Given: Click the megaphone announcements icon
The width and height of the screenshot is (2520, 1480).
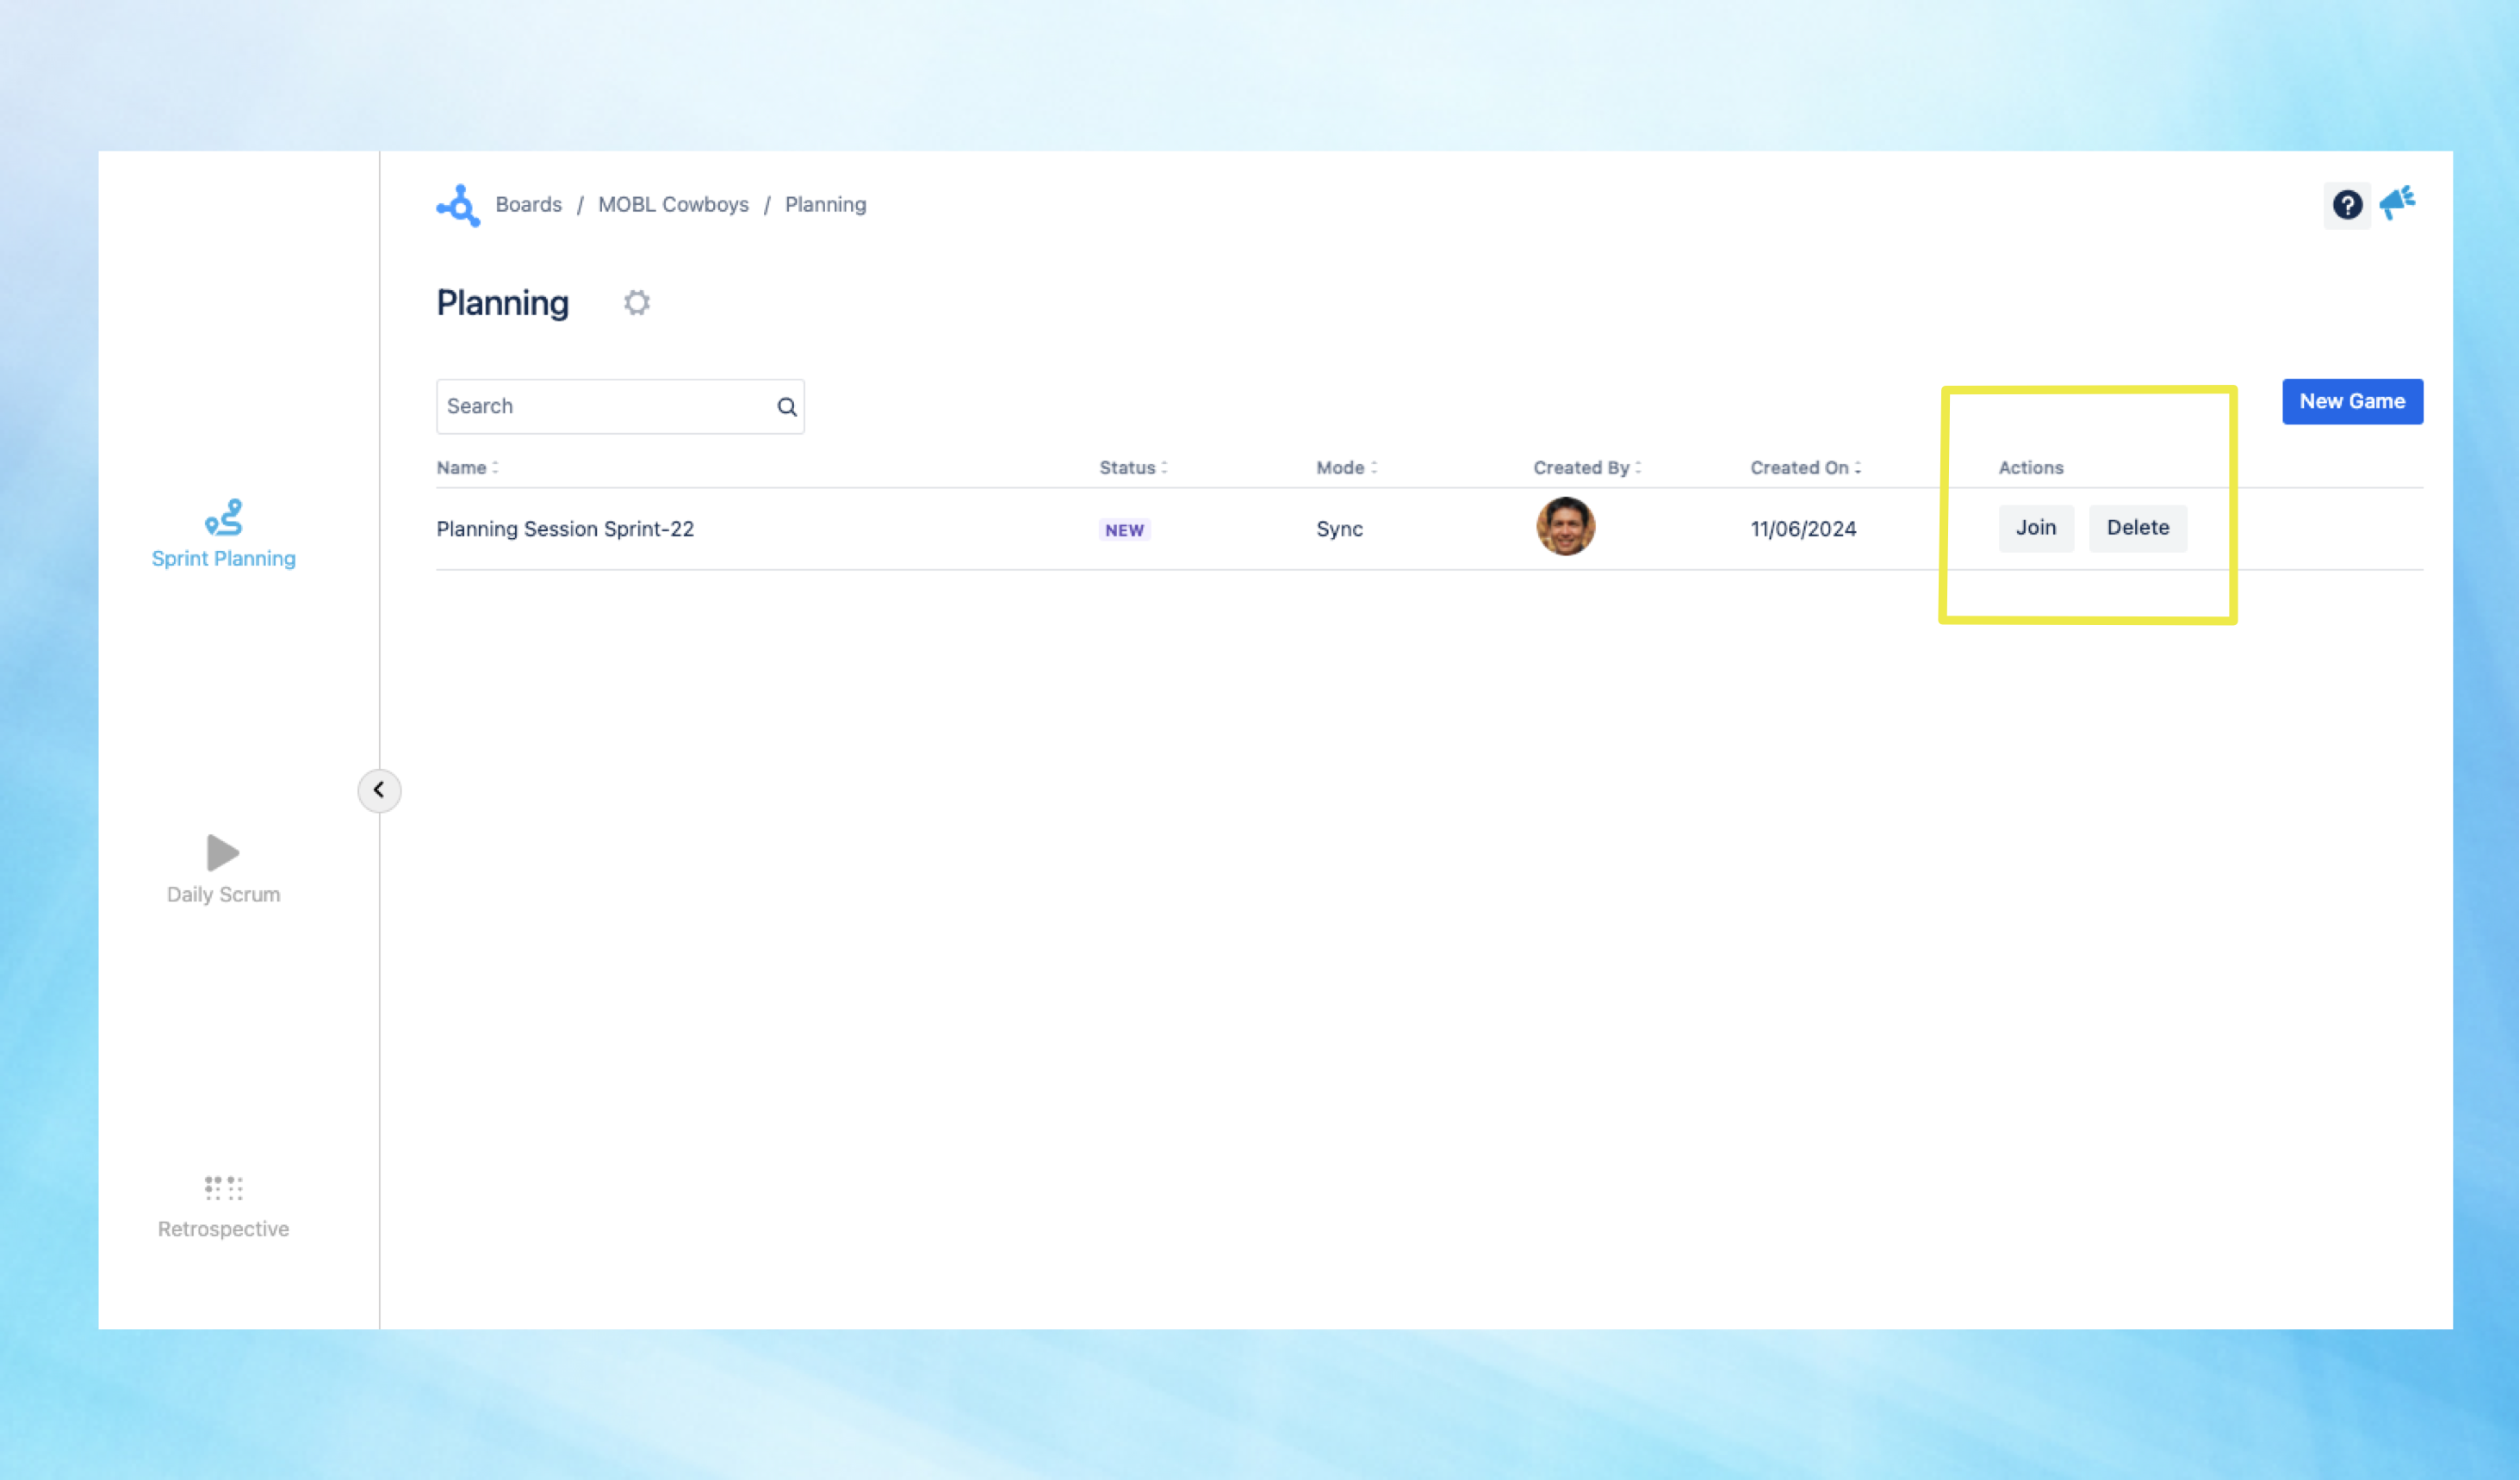Looking at the screenshot, I should pyautogui.click(x=2397, y=203).
